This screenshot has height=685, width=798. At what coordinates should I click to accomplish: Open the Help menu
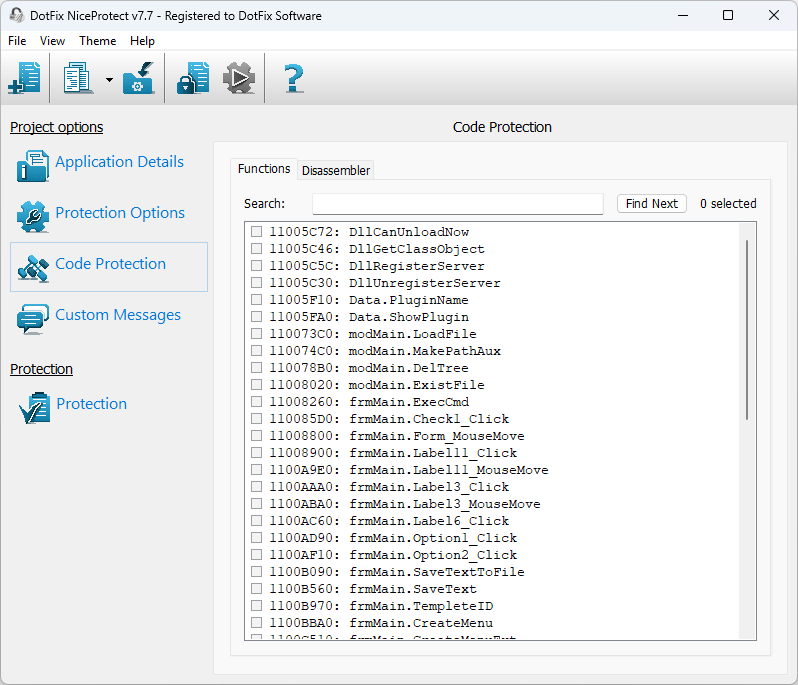point(142,41)
